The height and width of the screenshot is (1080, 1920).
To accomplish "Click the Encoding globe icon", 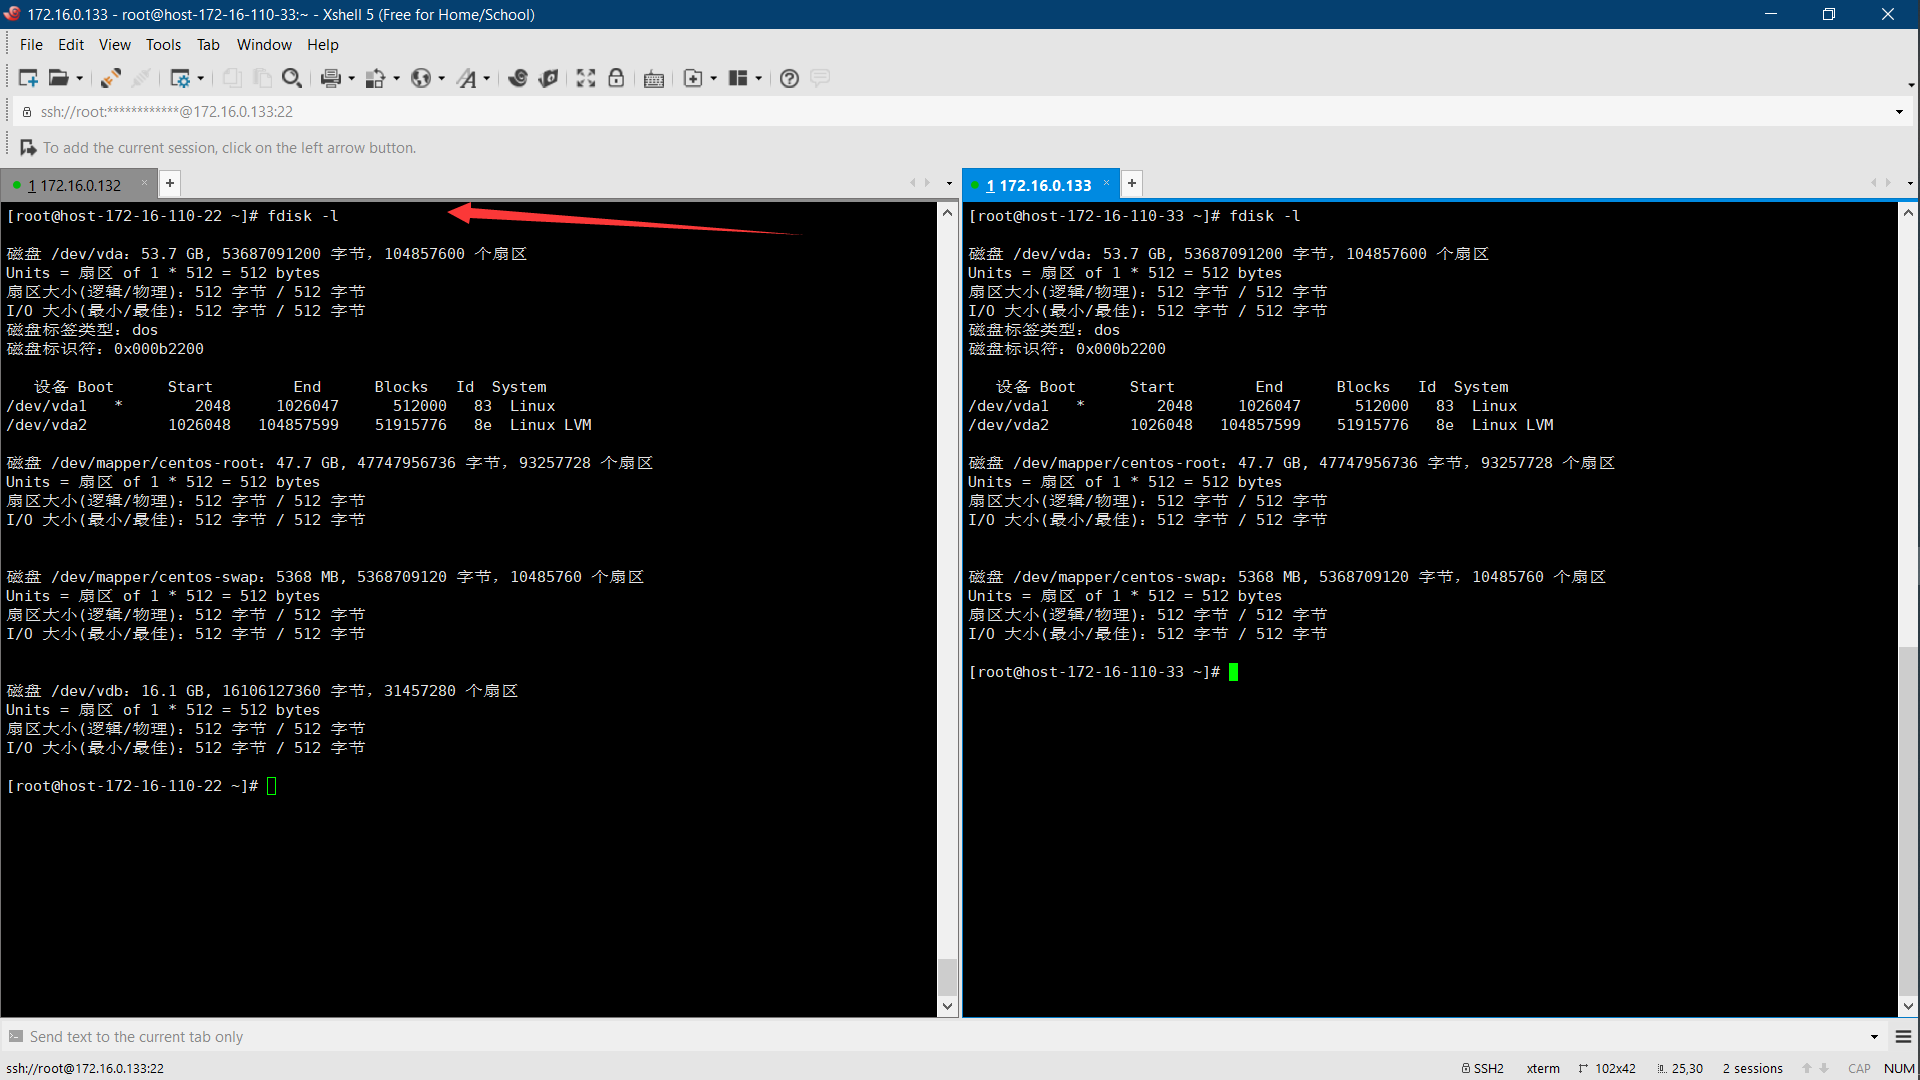I will [421, 78].
